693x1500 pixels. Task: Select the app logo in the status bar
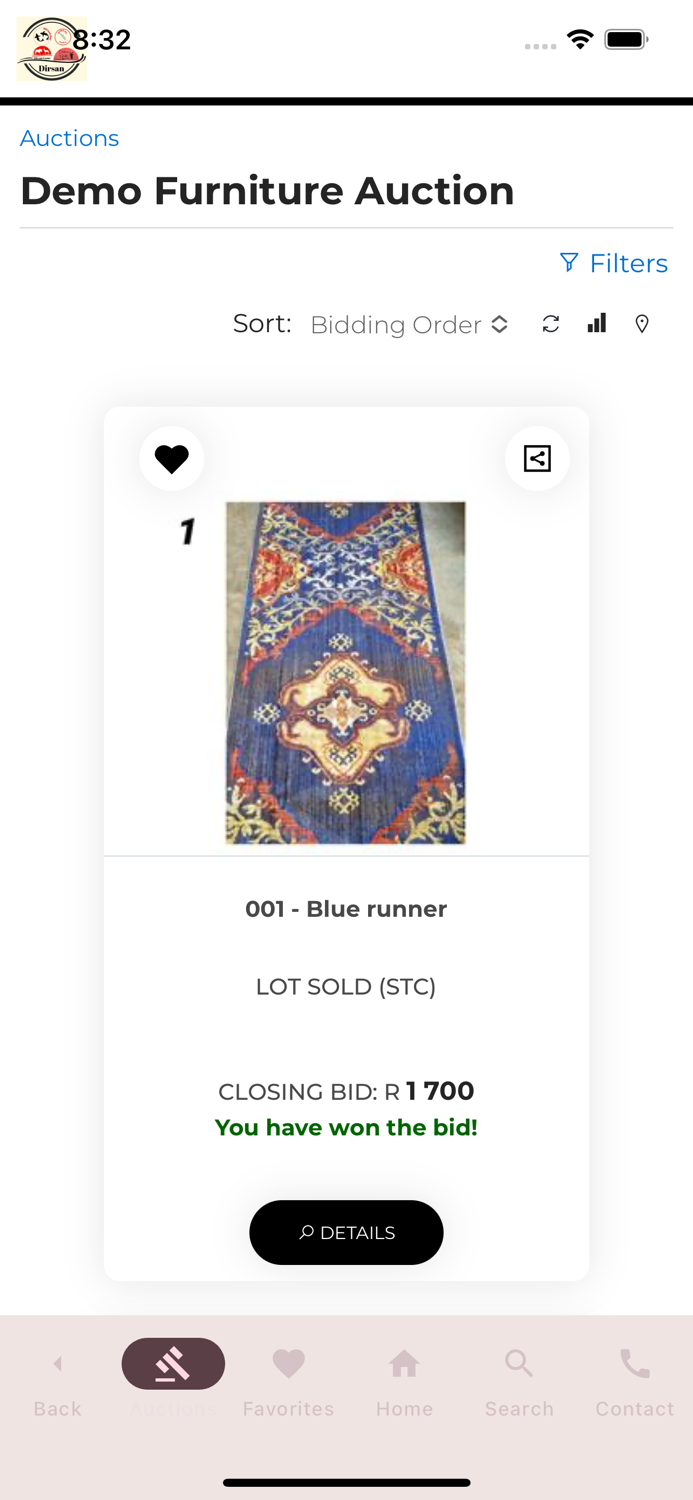pos(51,47)
